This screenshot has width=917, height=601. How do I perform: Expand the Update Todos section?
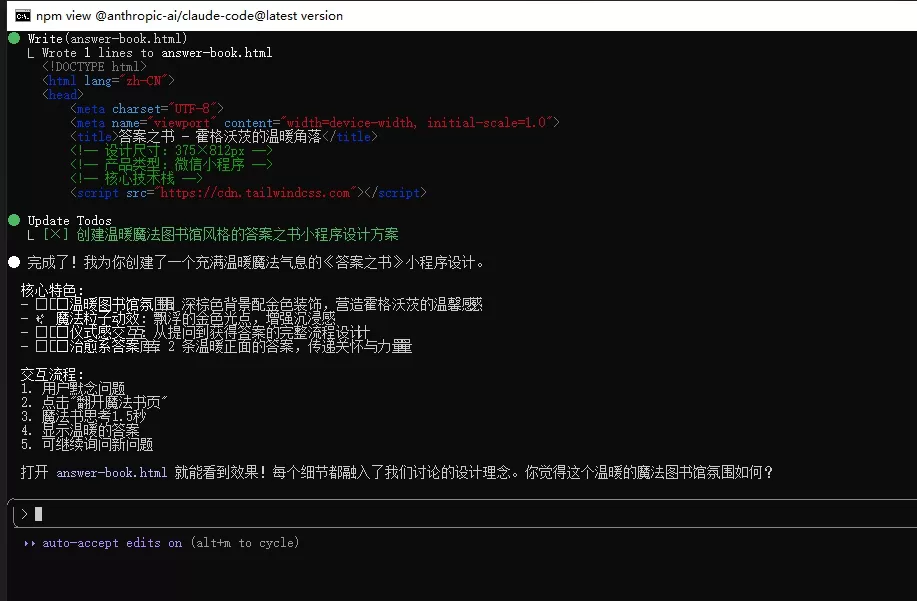(x=69, y=220)
